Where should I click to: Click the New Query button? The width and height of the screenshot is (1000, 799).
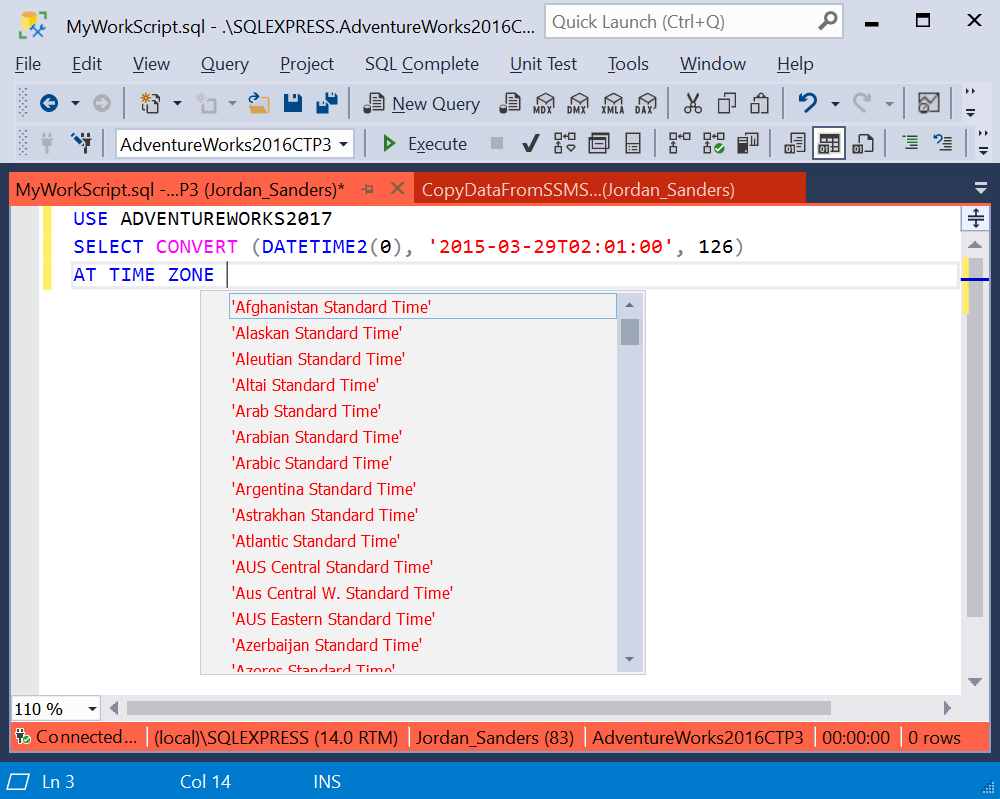[422, 103]
